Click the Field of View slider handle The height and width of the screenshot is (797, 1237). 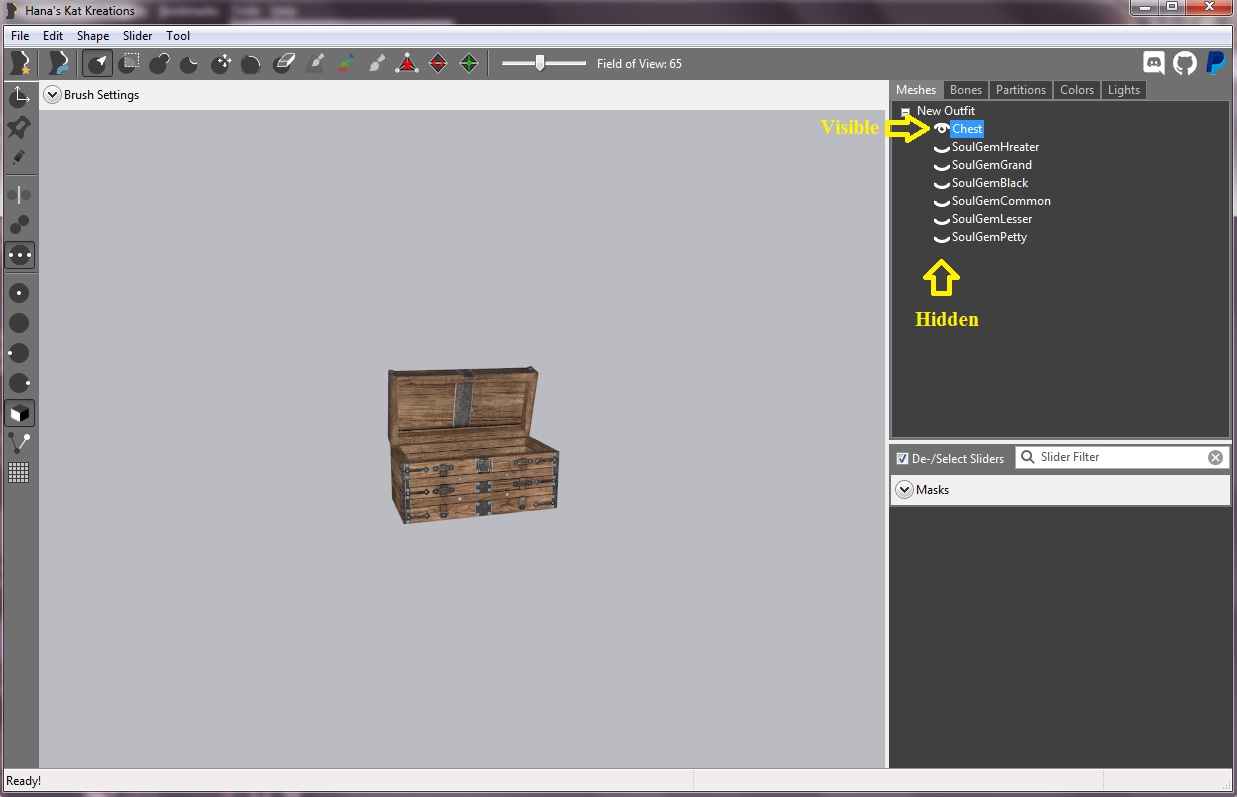point(540,63)
